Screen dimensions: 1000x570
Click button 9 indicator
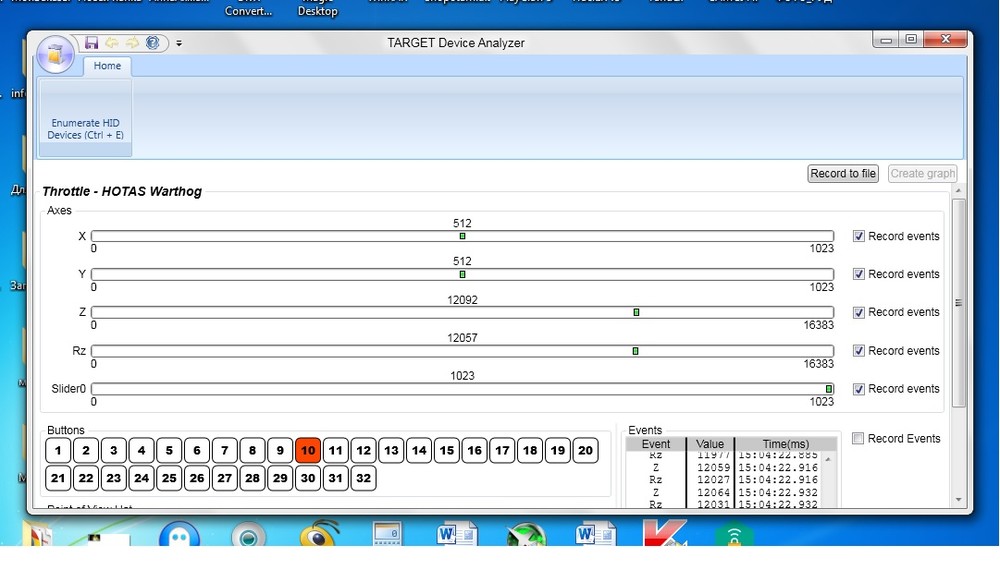coord(280,450)
